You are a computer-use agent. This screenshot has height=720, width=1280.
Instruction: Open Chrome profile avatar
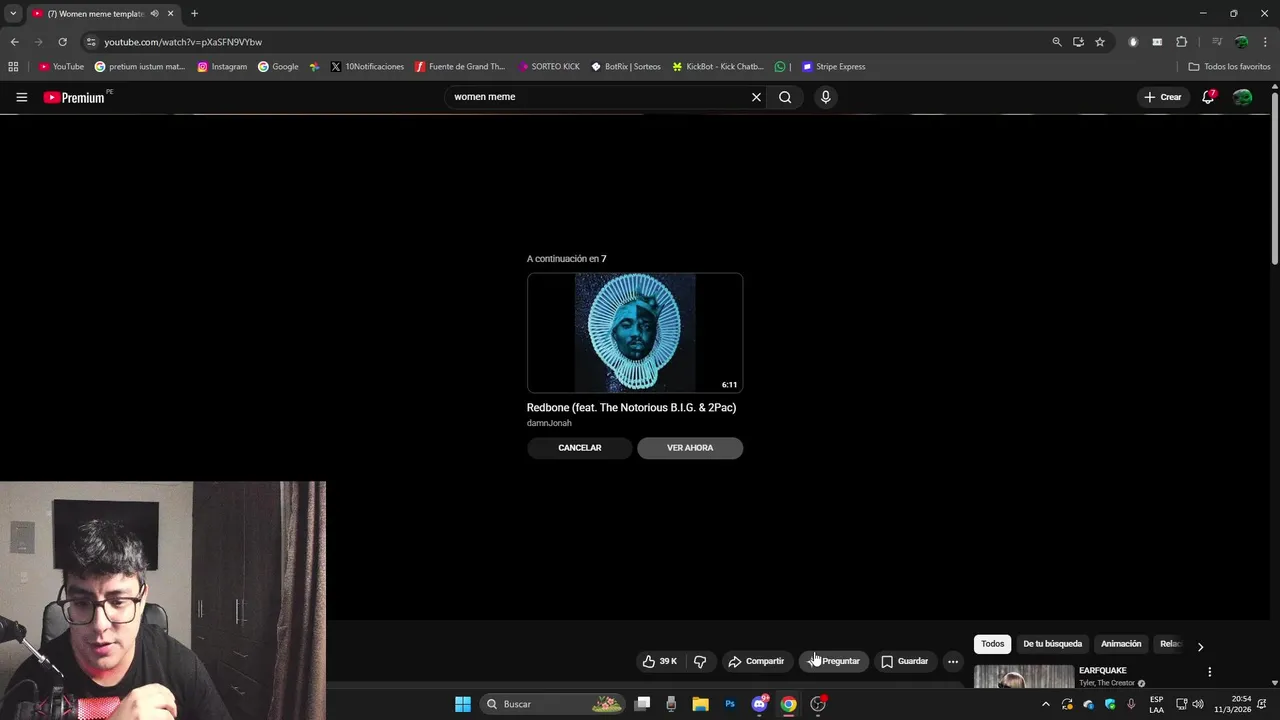click(x=1241, y=42)
